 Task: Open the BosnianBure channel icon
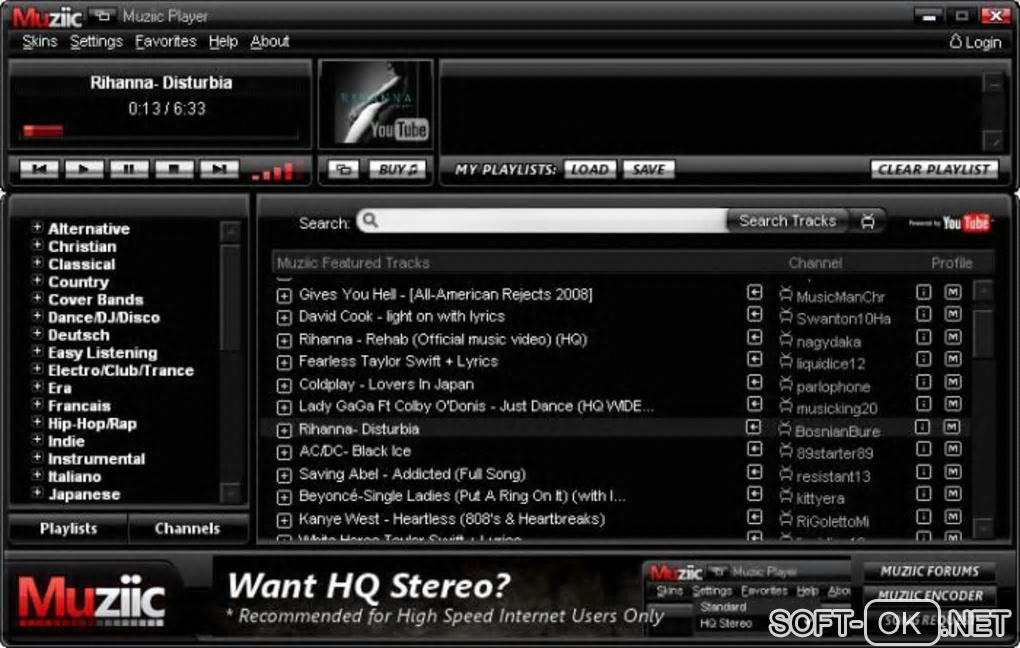click(785, 429)
